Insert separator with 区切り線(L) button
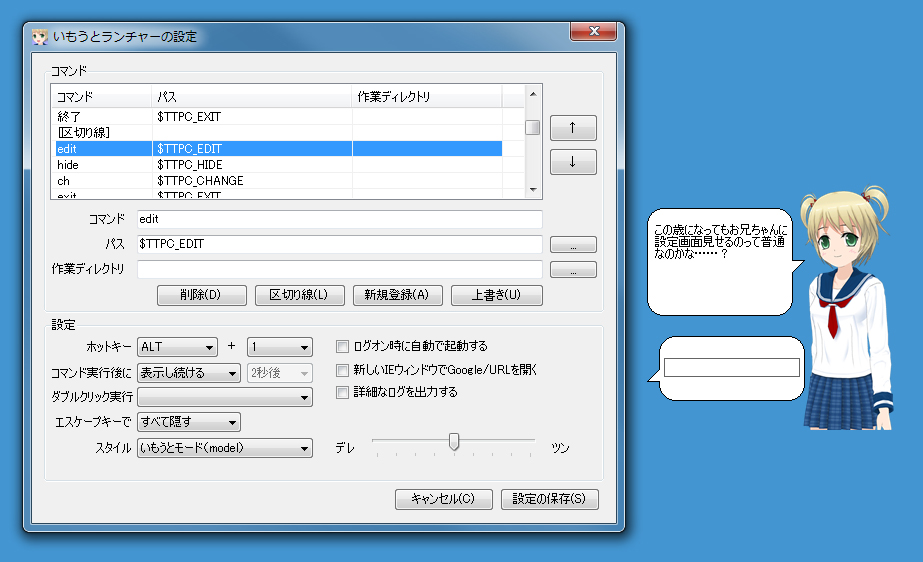 [x=299, y=295]
